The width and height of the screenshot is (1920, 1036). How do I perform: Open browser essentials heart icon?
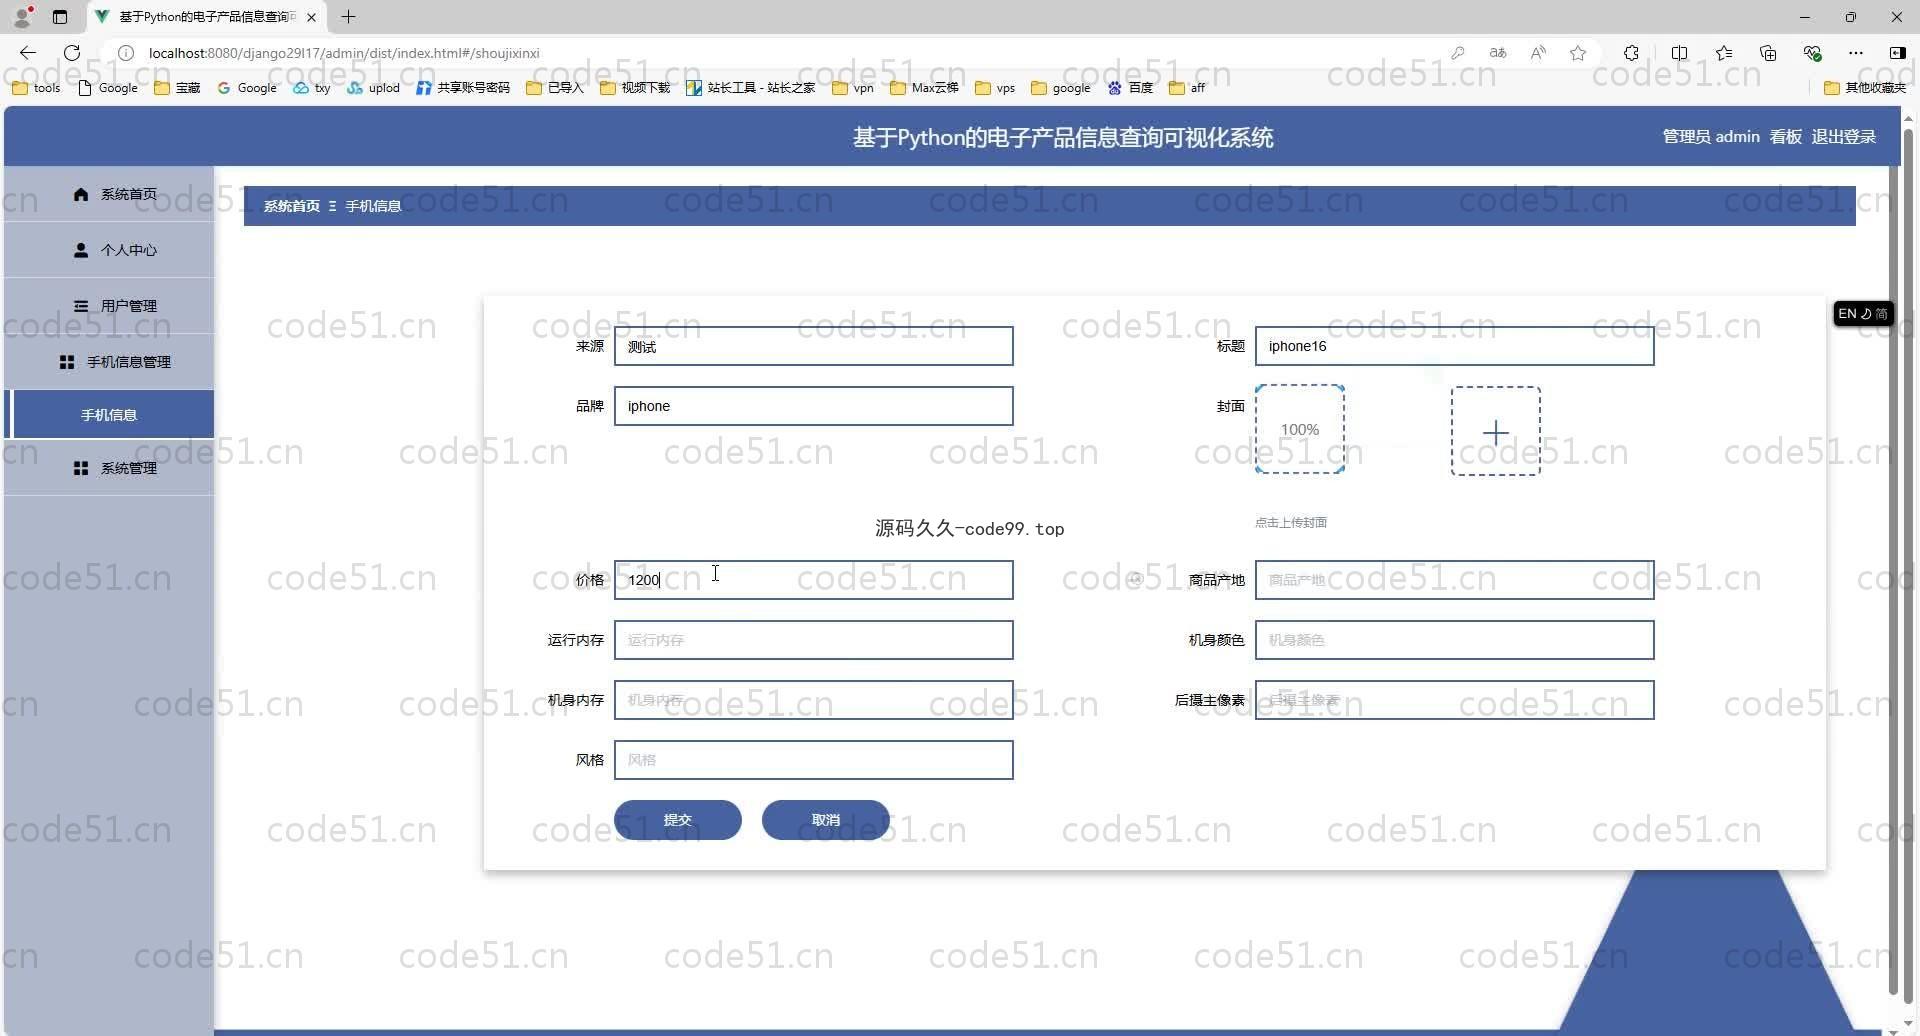tap(1812, 53)
